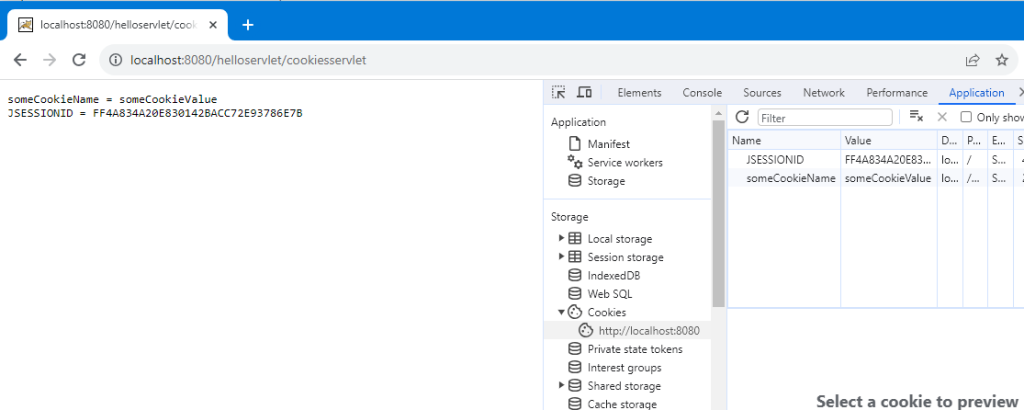This screenshot has width=1024, height=410.
Task: Toggle the device toolbar icon
Action: 584,93
